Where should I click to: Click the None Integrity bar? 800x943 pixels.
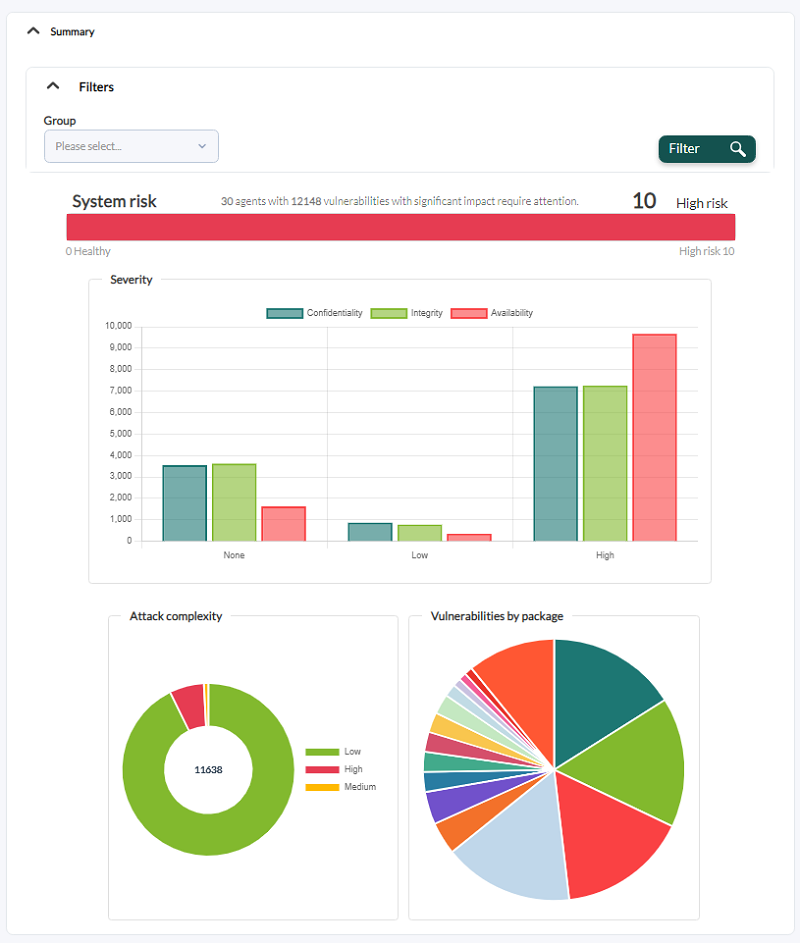tap(234, 502)
